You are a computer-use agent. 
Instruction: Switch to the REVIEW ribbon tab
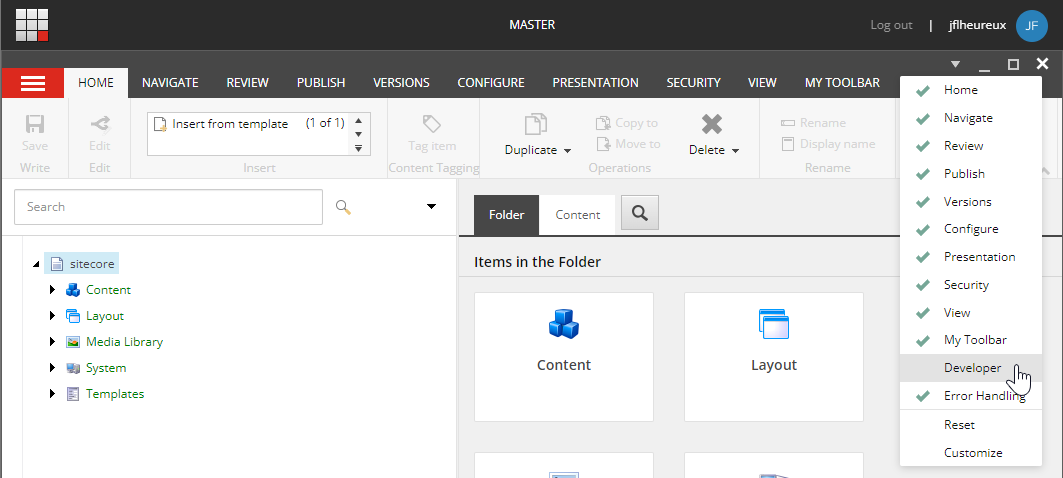[x=247, y=83]
